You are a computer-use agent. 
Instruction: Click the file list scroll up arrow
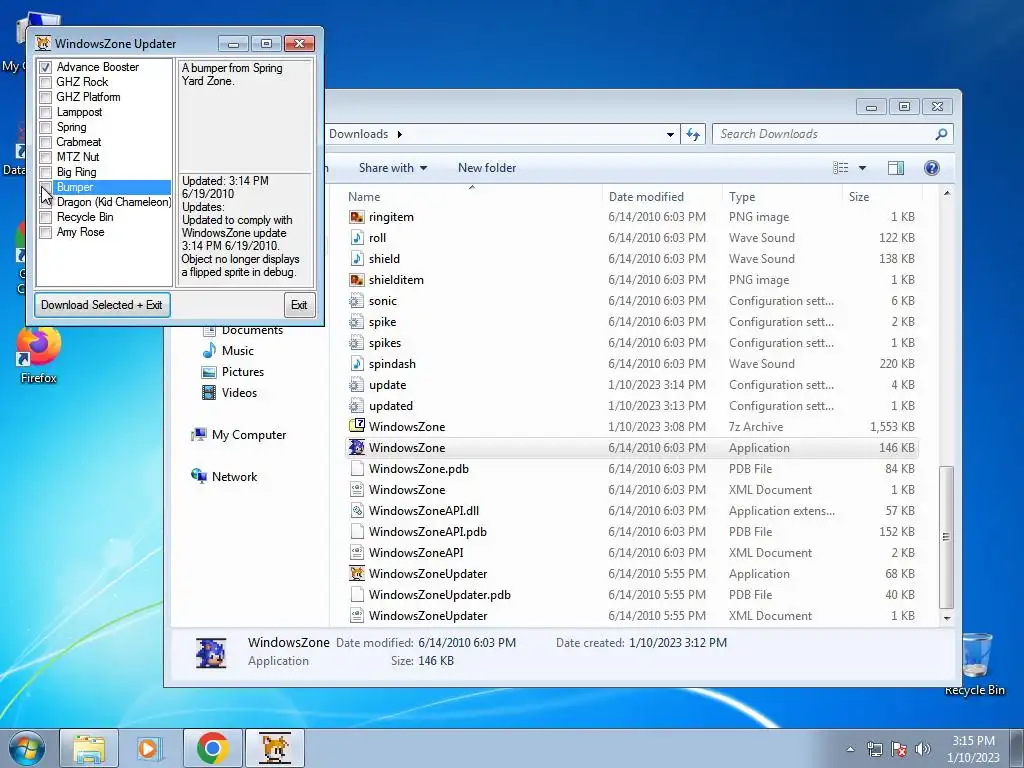click(x=946, y=193)
